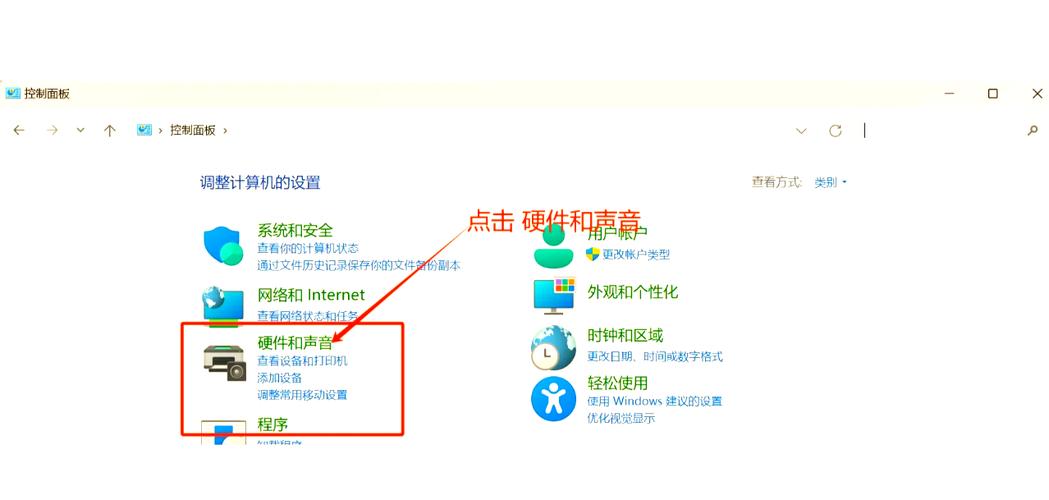Open the 网络和 Internet category

(x=311, y=295)
